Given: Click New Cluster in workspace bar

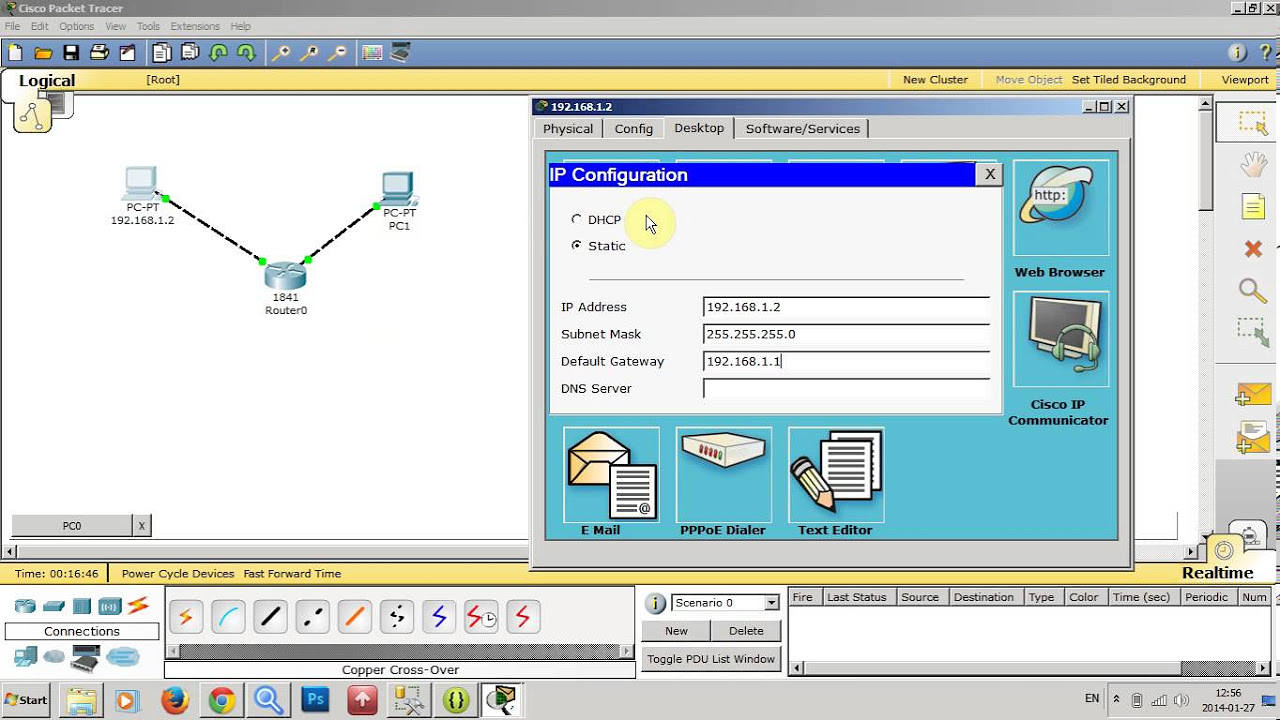Looking at the screenshot, I should (x=935, y=80).
